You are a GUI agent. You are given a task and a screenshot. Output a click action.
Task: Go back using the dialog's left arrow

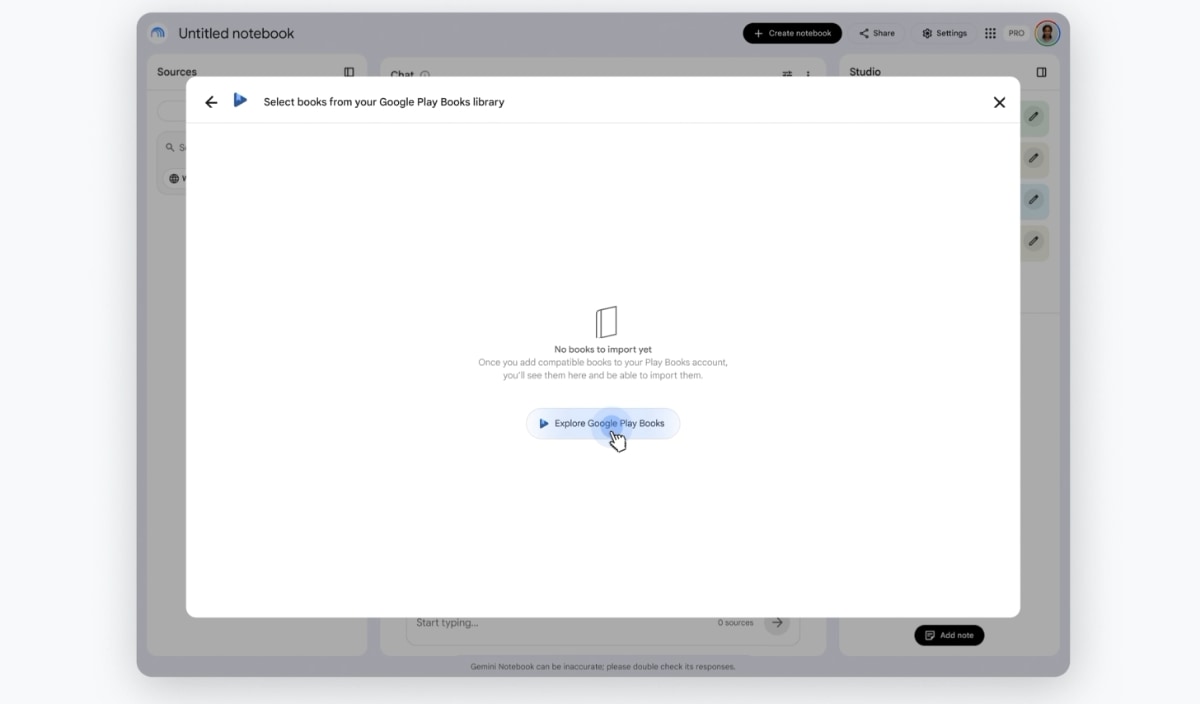tap(211, 102)
